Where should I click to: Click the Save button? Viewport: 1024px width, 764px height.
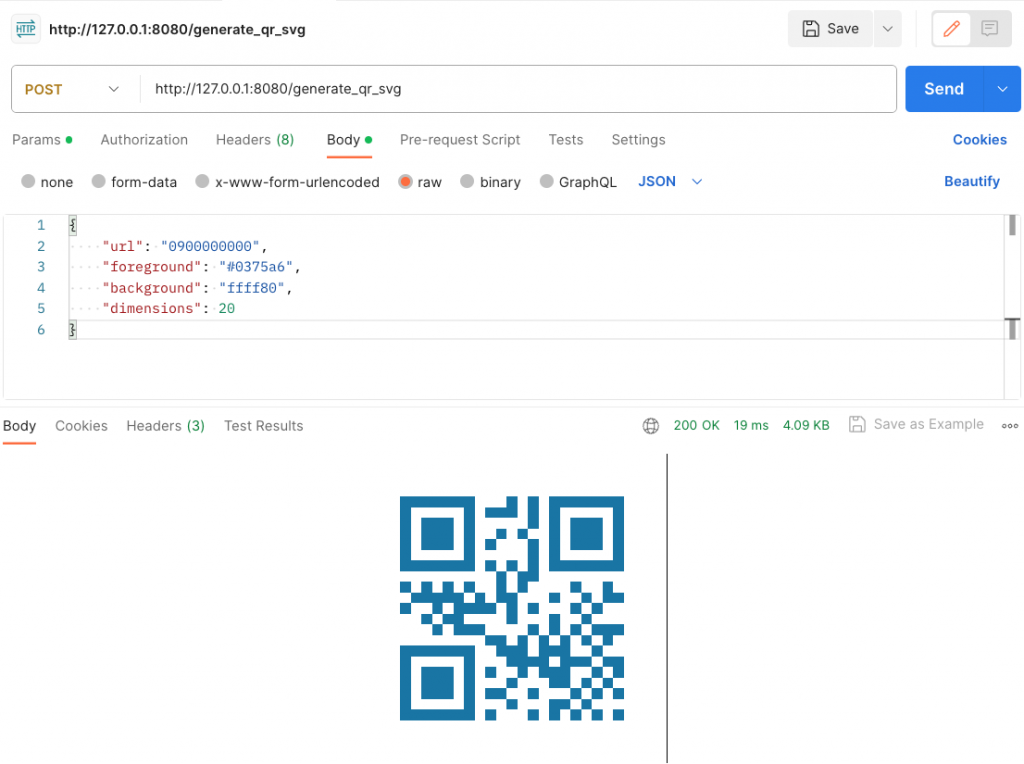tap(830, 29)
